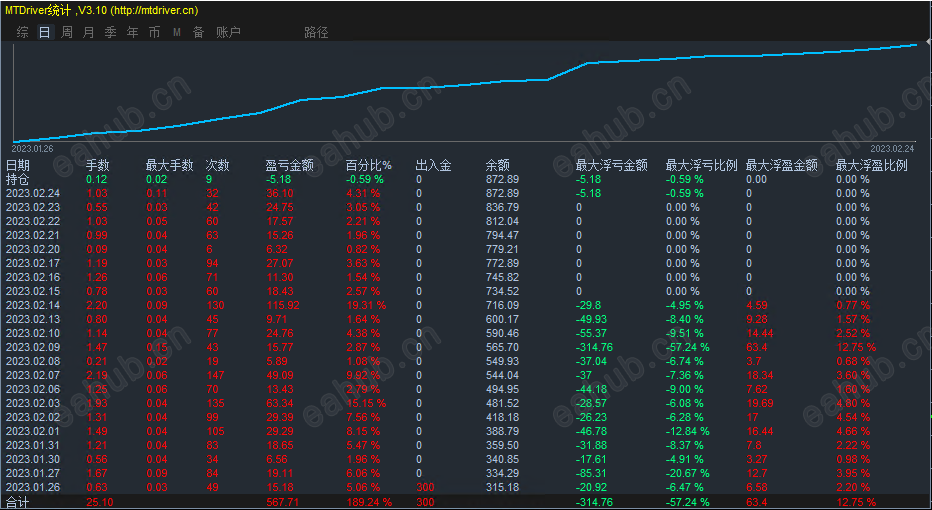Select date cell 2023.01.31
Viewport: 932px width, 510px height.
33,445
